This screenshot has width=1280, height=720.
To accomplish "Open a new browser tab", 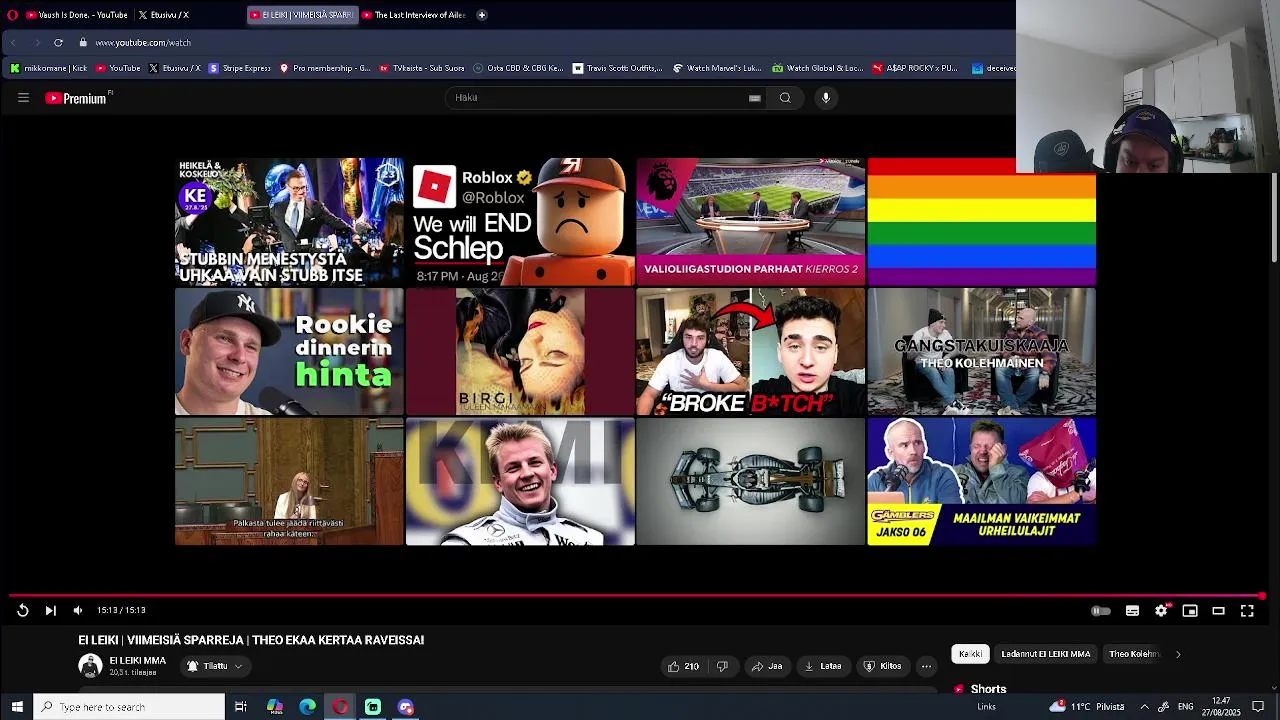I will coord(482,15).
